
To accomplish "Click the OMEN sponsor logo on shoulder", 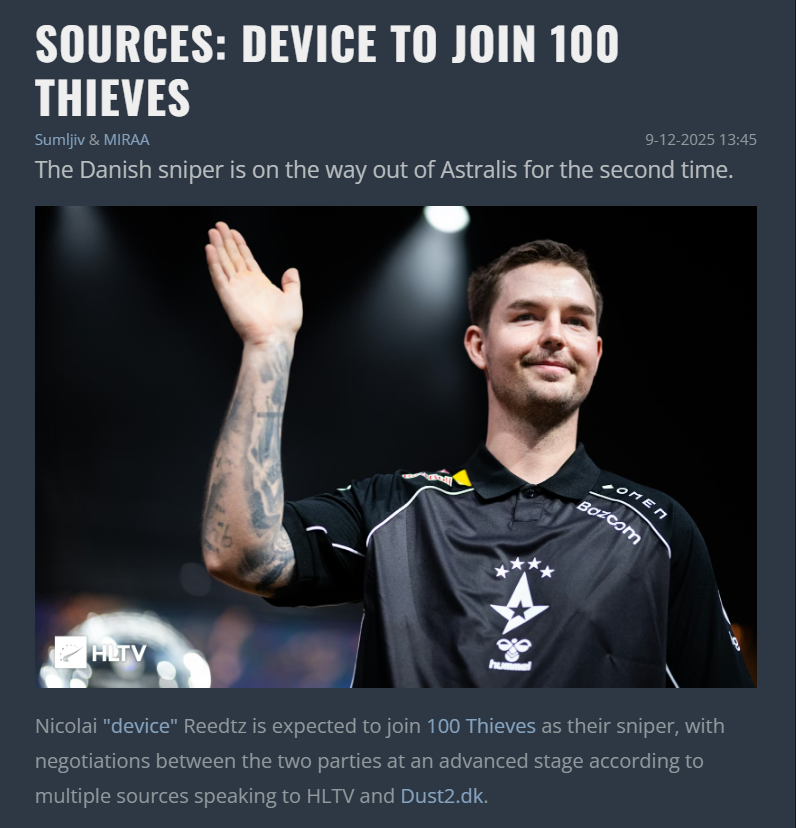I will pyautogui.click(x=634, y=500).
